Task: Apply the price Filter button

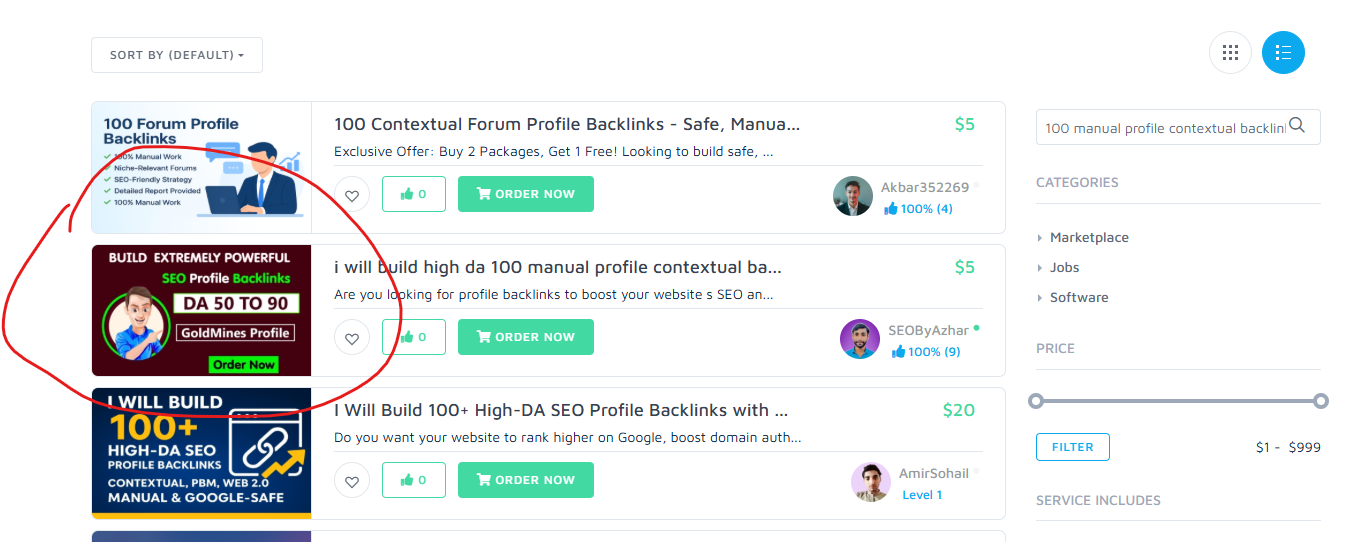Action: point(1072,447)
